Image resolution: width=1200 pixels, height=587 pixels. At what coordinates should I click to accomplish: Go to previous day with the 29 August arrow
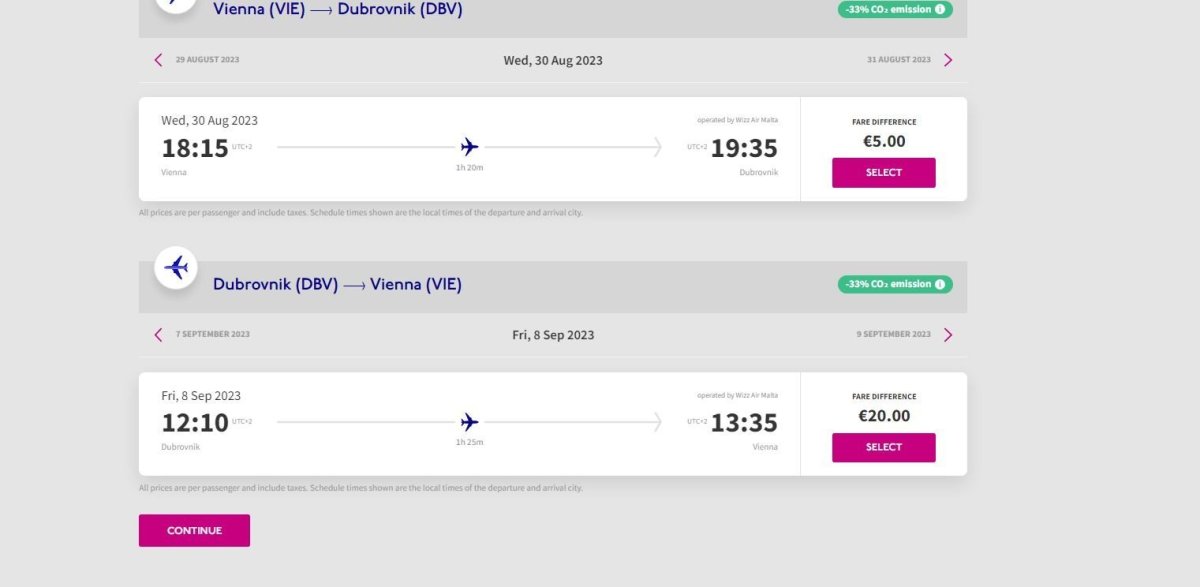(158, 60)
